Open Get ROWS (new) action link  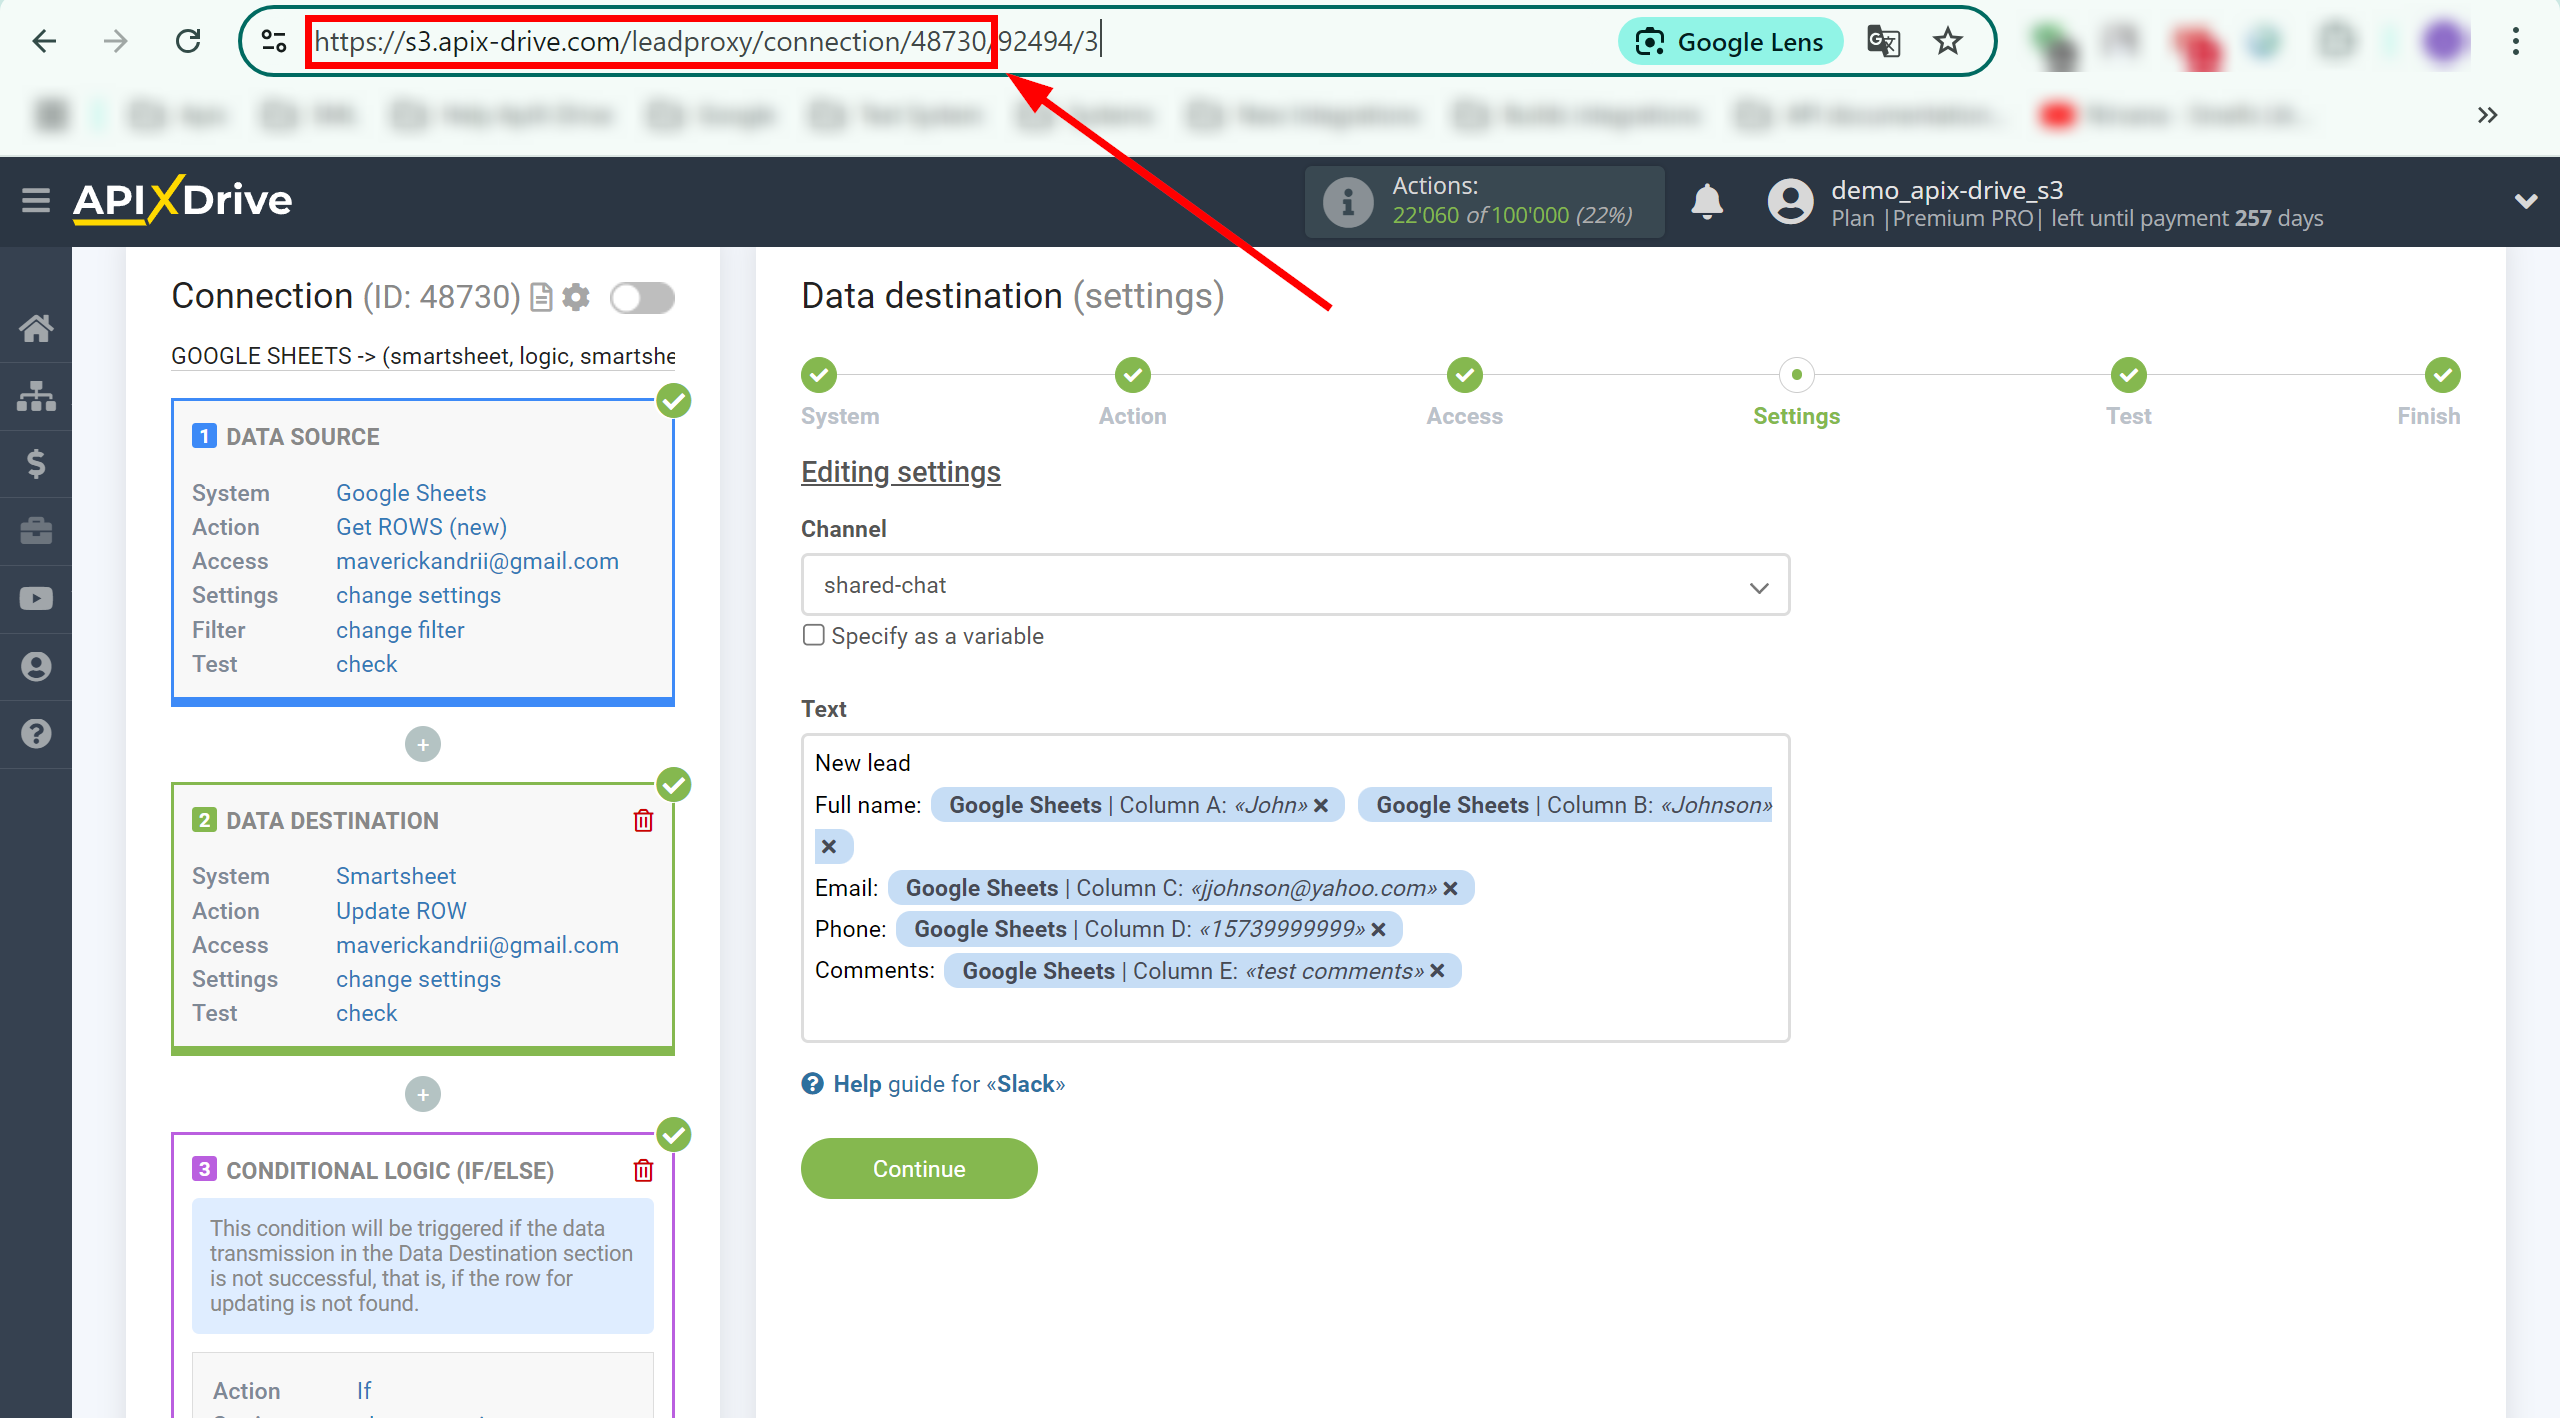coord(420,527)
